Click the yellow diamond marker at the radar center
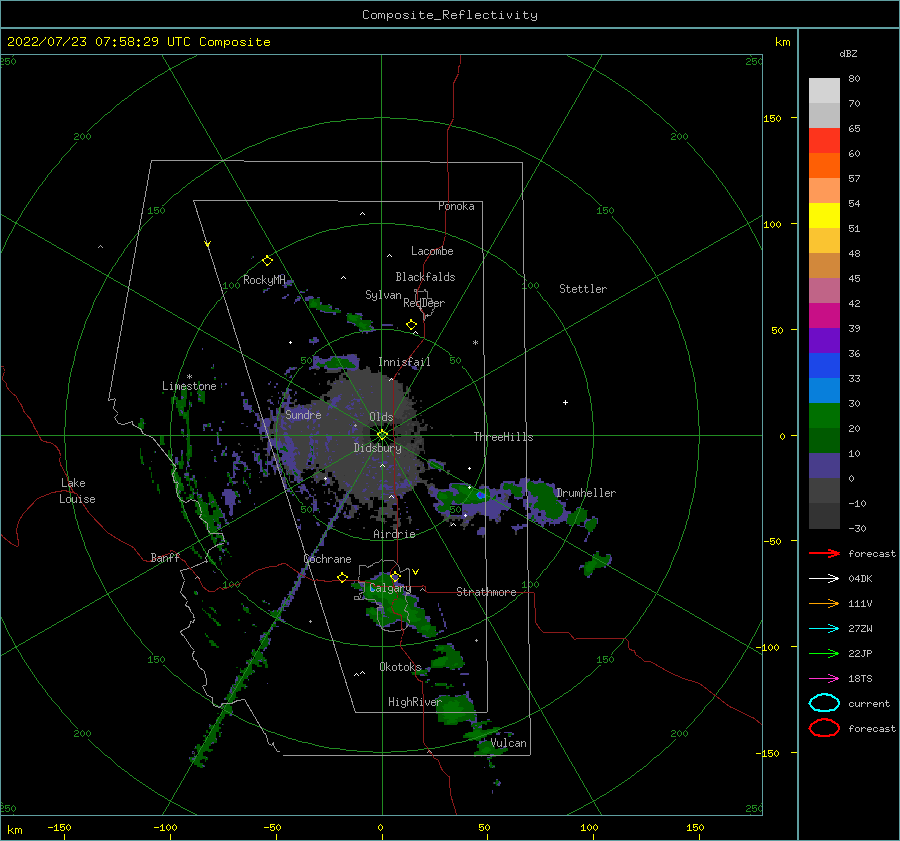The height and width of the screenshot is (841, 900). [x=382, y=435]
